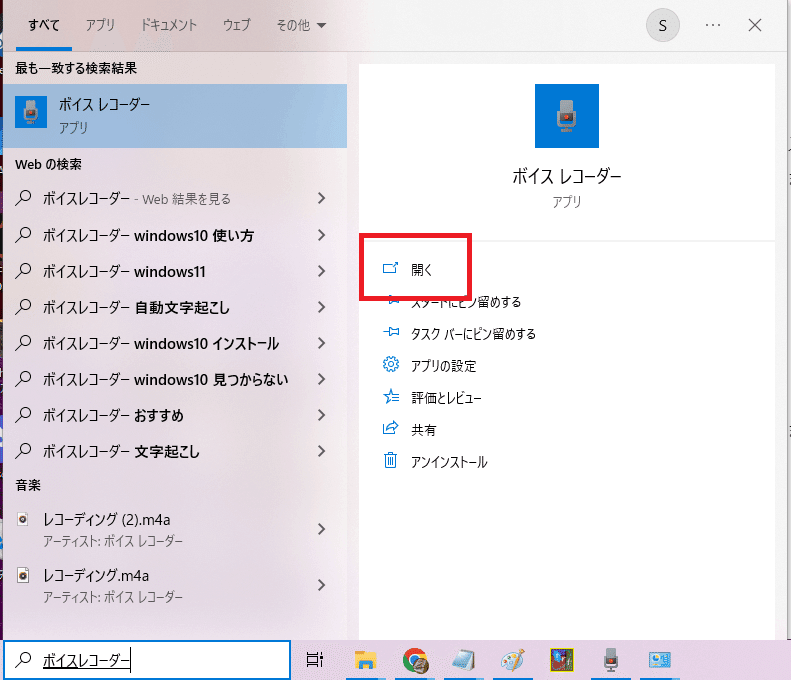This screenshot has width=791, height=680.
Task: Click the 開く open icon
Action: click(390, 268)
